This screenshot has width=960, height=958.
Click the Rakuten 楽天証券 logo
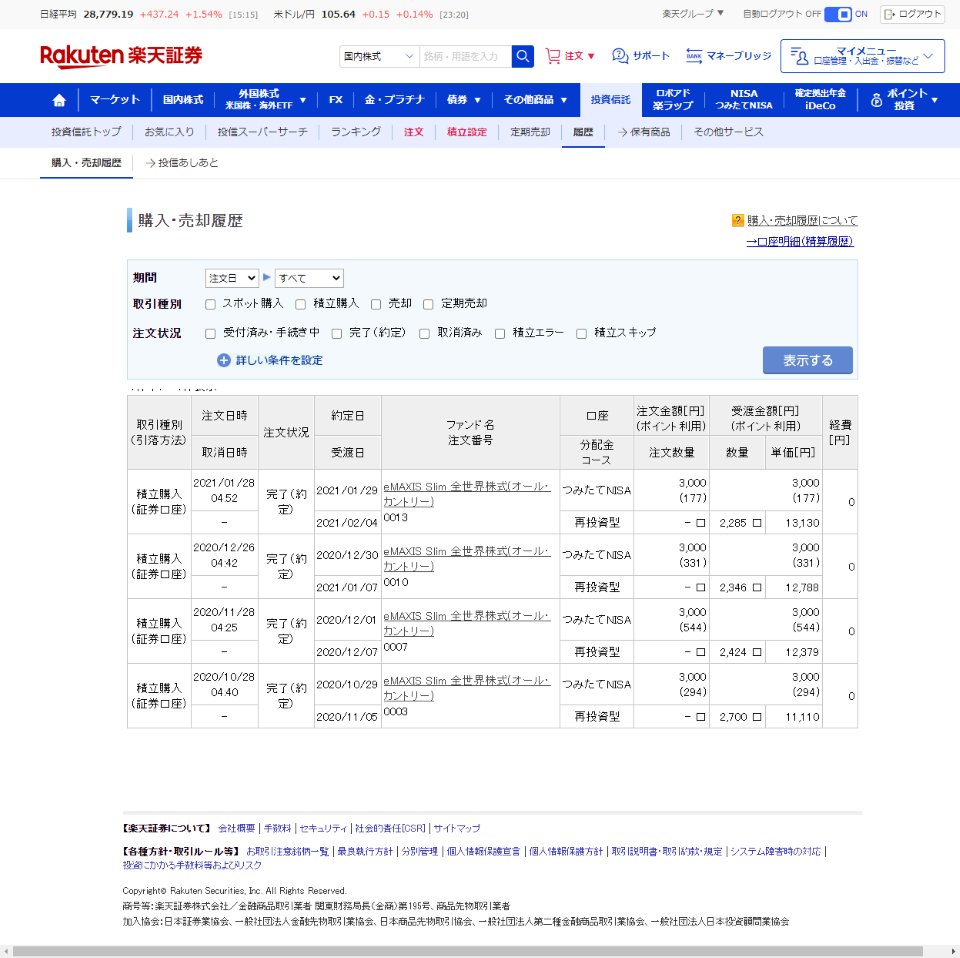coord(121,56)
